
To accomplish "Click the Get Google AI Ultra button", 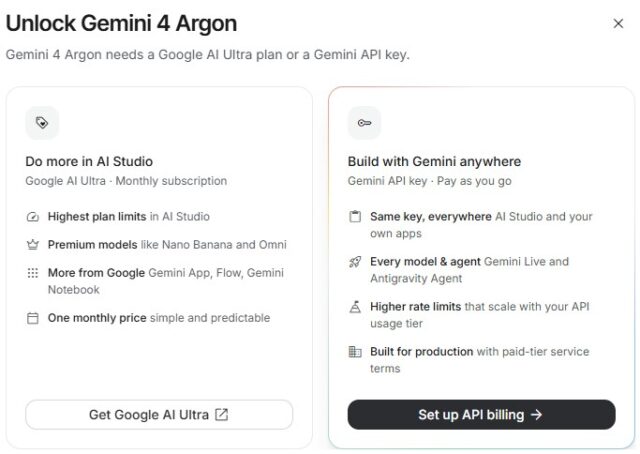I will pos(159,414).
